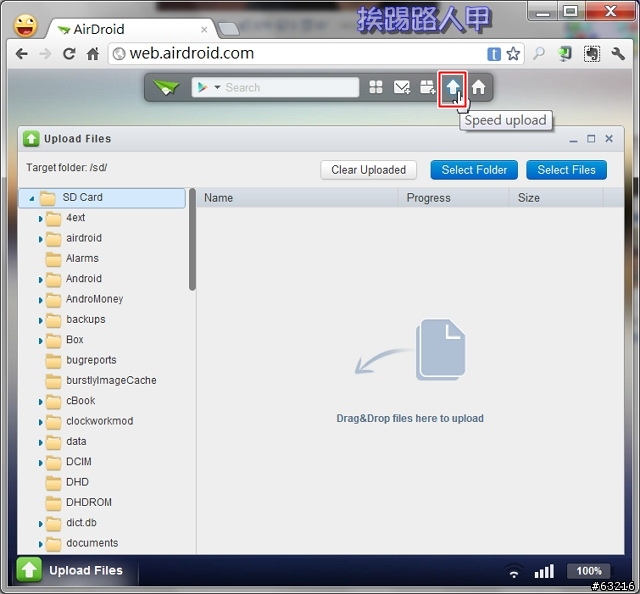Click the Speed upload arrow icon
This screenshot has width=640, height=594.
coord(453,87)
